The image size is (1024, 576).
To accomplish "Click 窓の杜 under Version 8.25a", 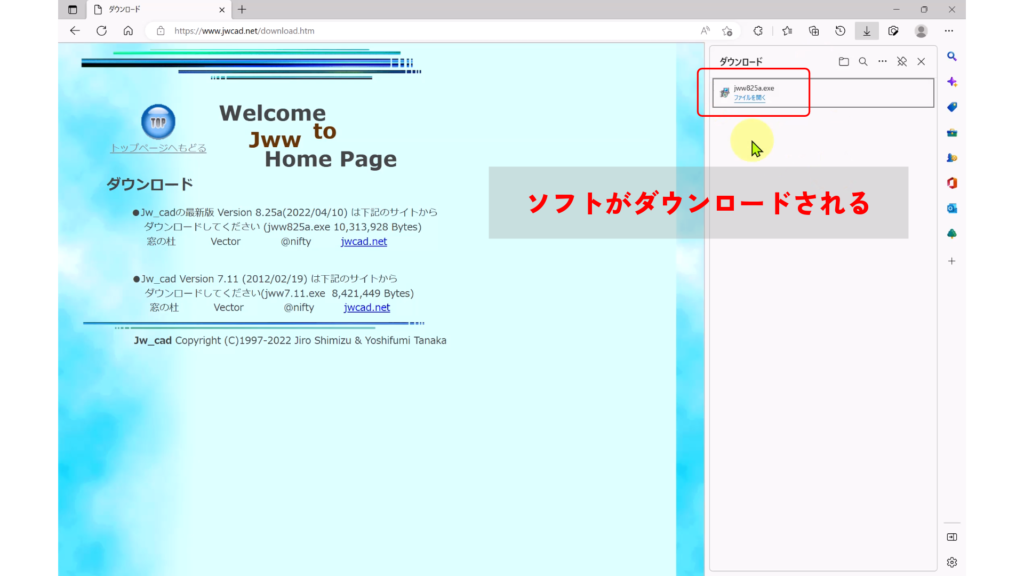I will (x=161, y=242).
